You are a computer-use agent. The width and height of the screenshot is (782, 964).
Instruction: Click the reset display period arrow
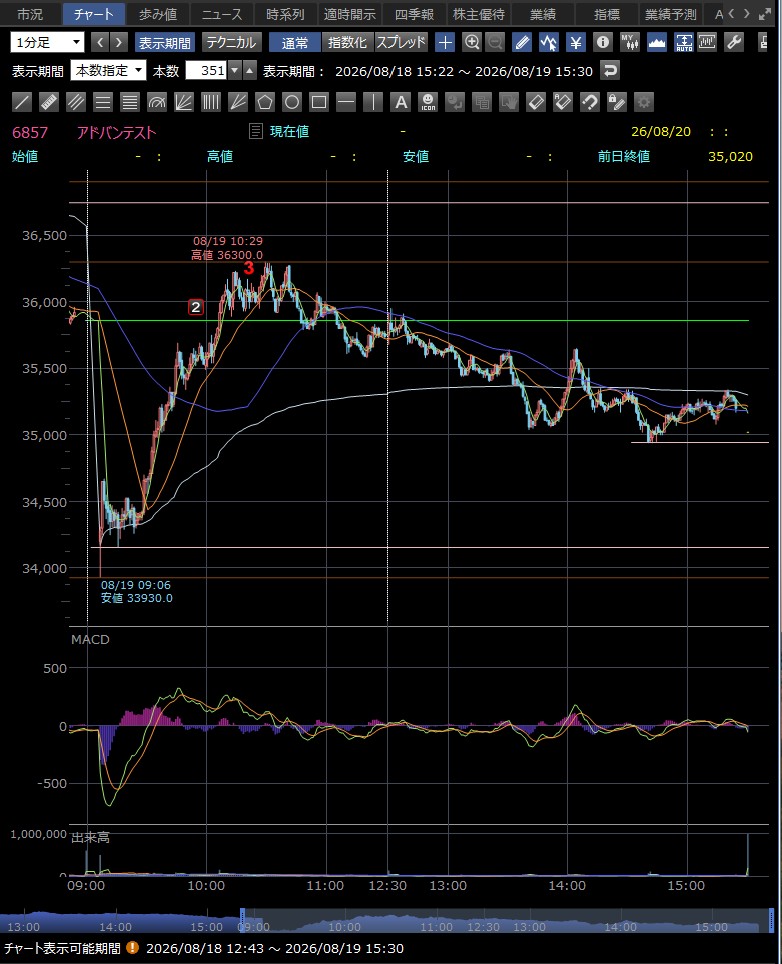pyautogui.click(x=610, y=71)
